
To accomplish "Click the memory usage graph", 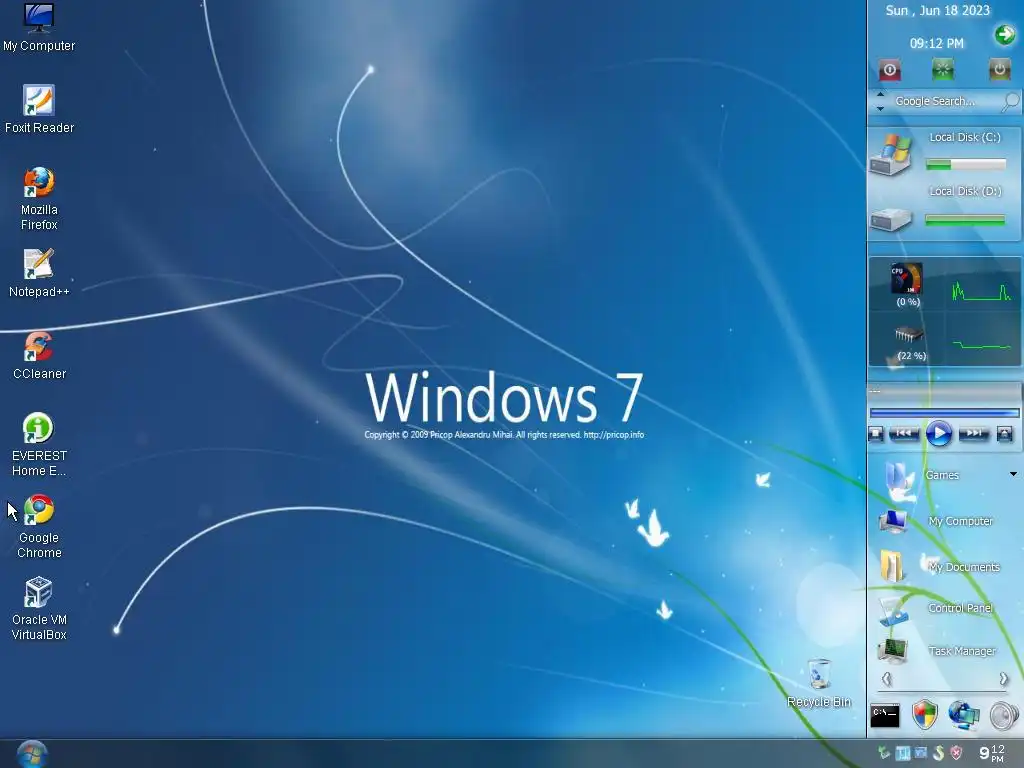I will coord(982,345).
